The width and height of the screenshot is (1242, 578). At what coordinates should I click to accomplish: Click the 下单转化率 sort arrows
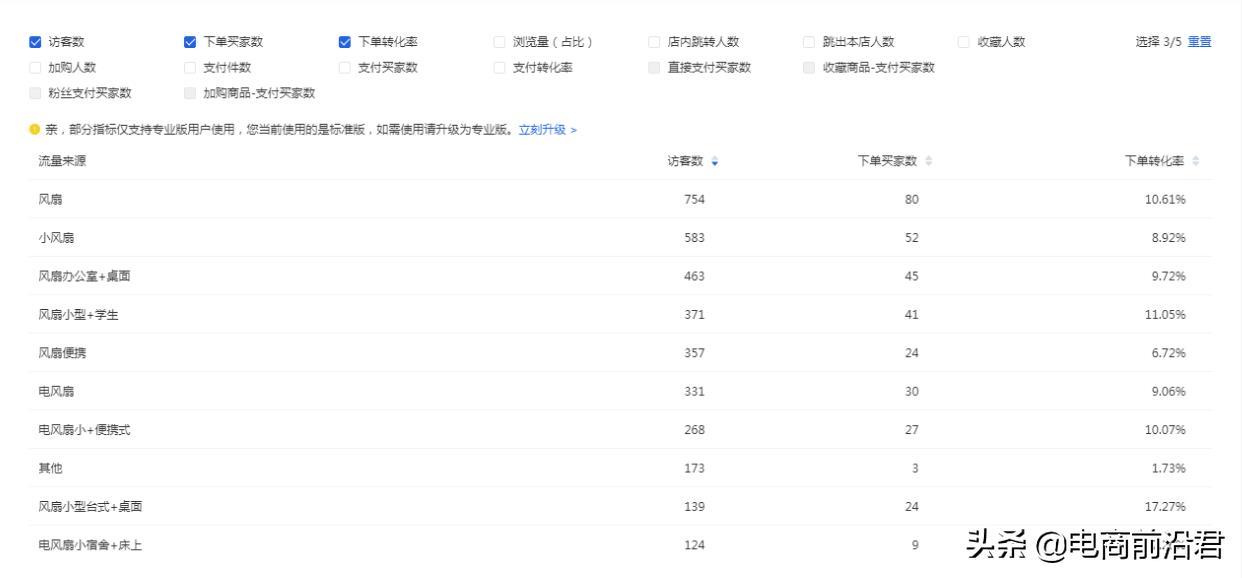pyautogui.click(x=1196, y=162)
